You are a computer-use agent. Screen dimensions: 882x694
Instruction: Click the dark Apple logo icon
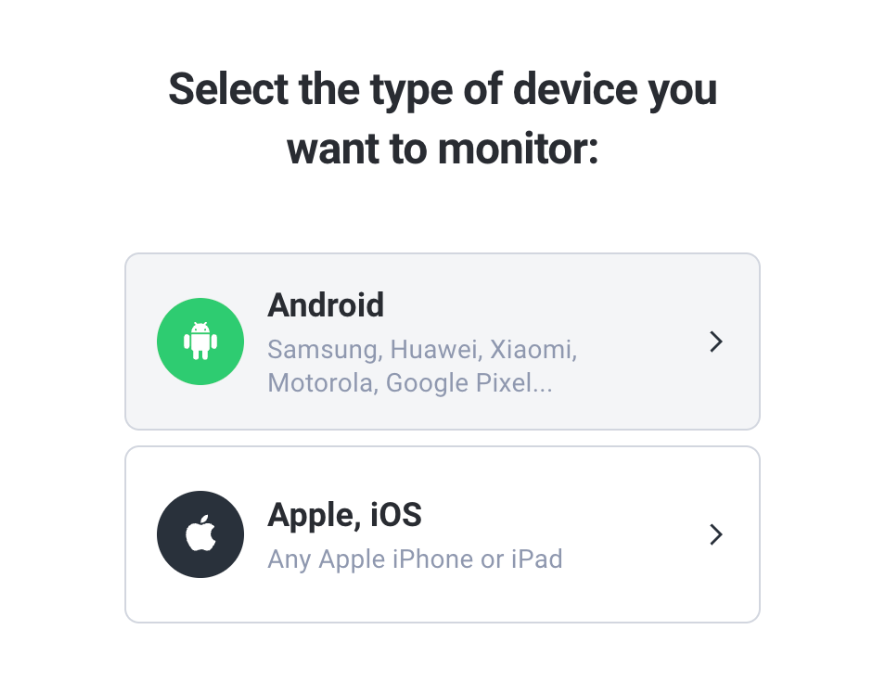point(200,534)
